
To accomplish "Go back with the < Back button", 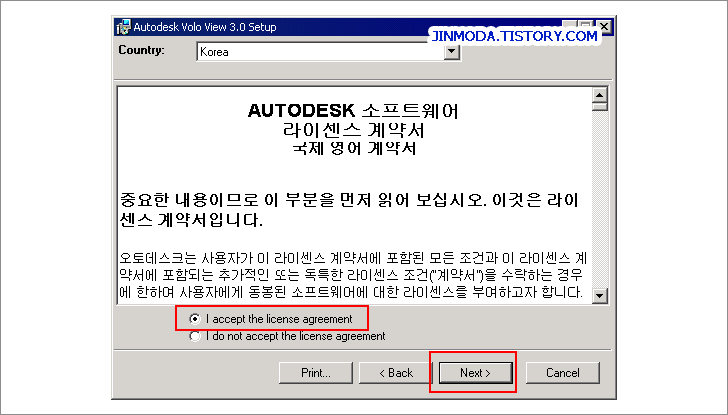I will [396, 373].
